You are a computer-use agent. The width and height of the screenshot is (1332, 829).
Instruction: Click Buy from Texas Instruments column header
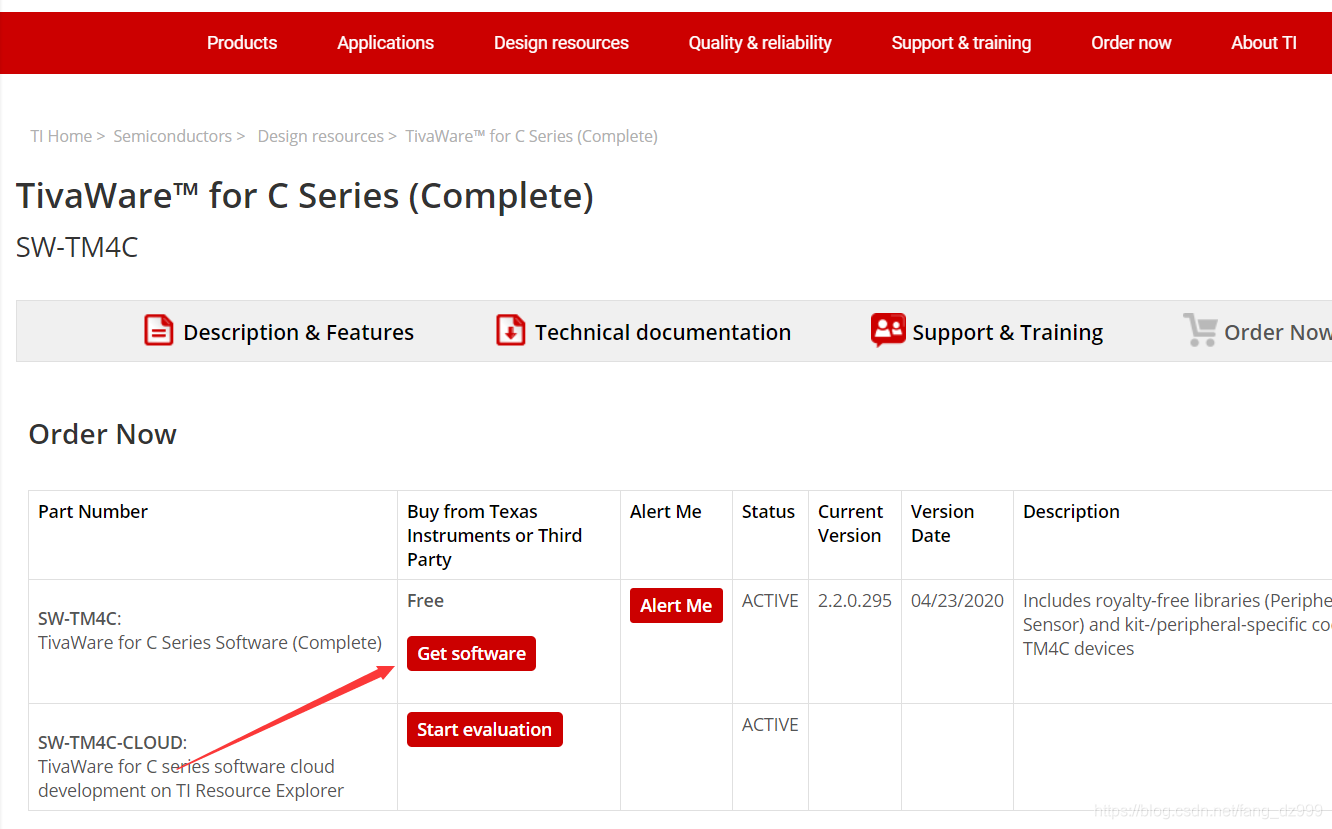pyautogui.click(x=494, y=536)
